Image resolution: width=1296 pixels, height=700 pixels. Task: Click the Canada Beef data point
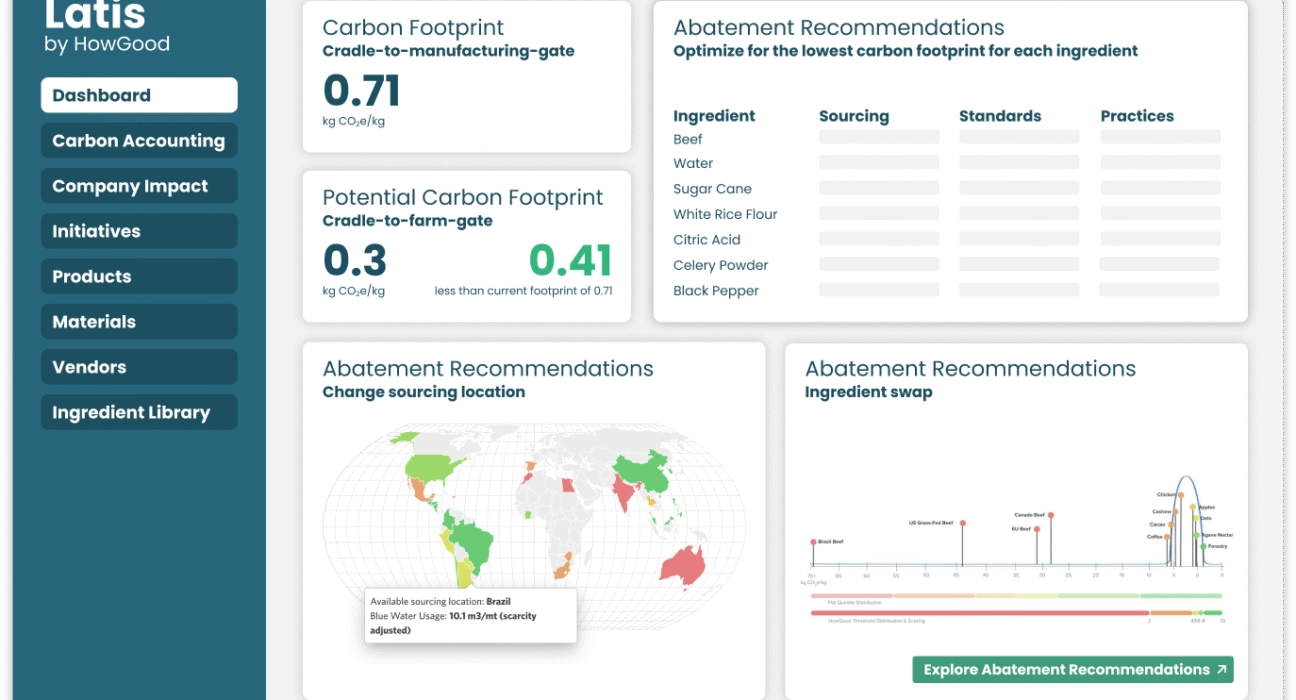coord(1052,515)
